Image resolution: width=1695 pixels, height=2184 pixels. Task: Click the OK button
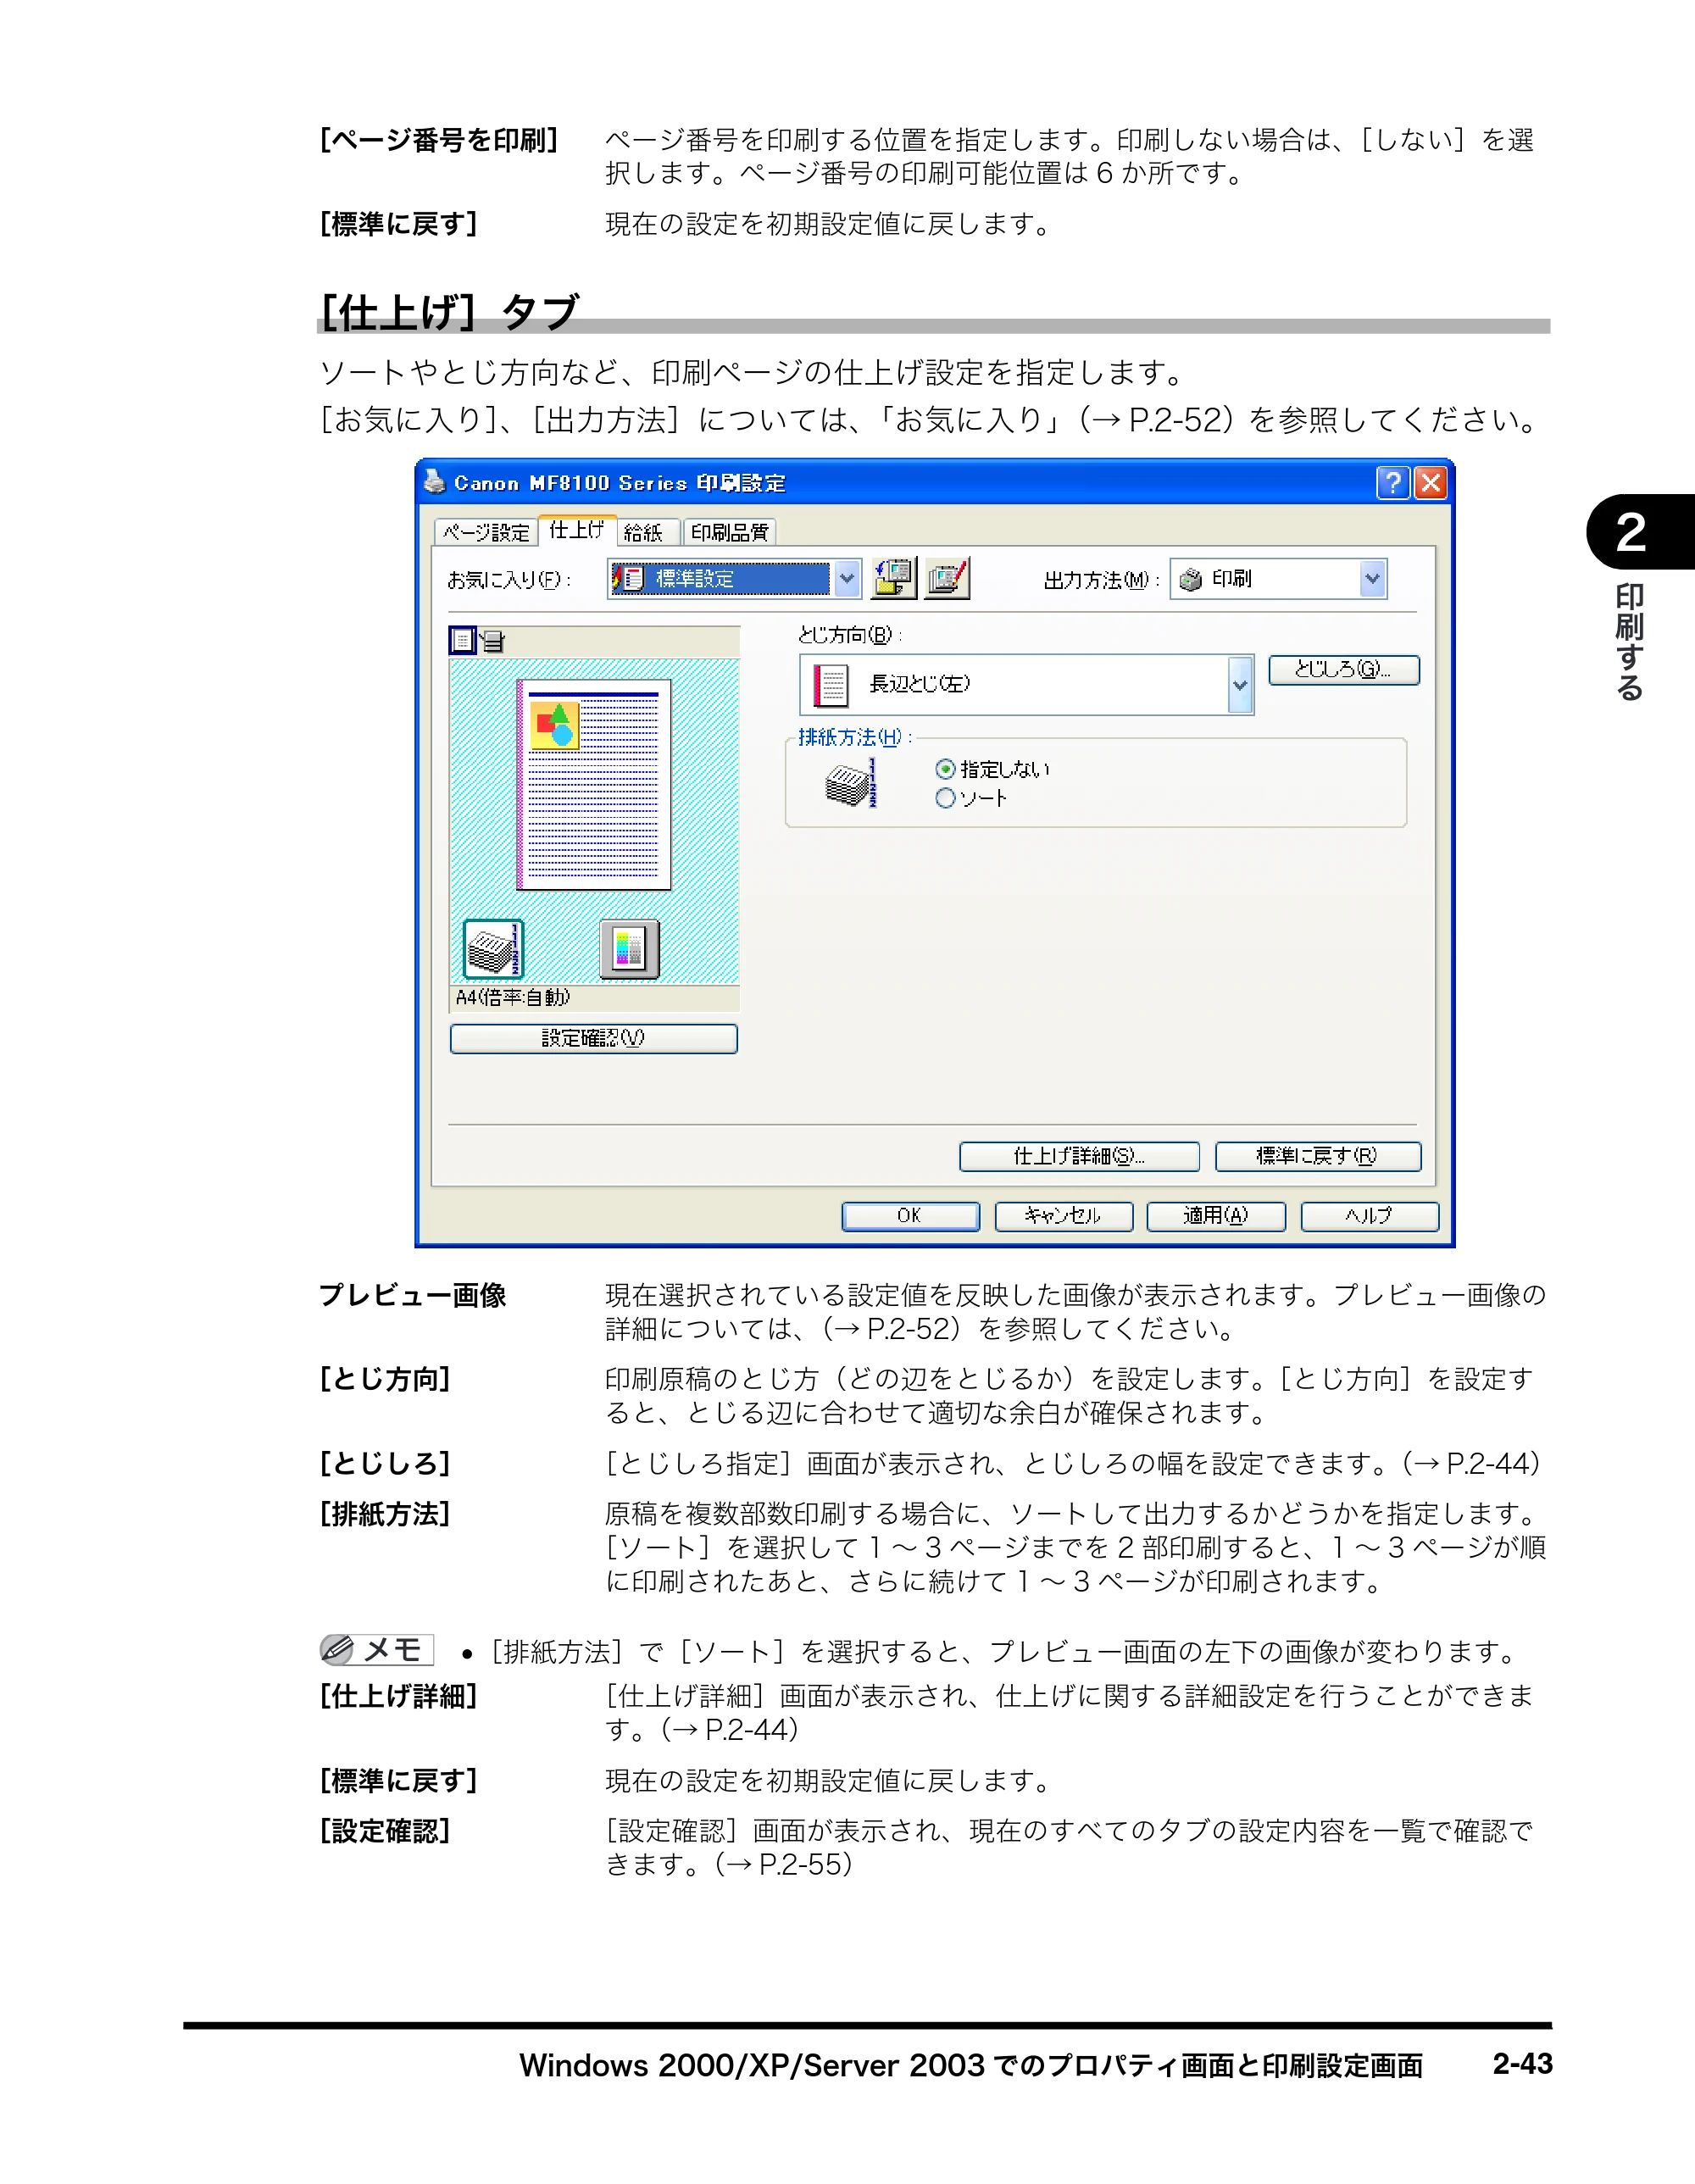click(910, 1216)
